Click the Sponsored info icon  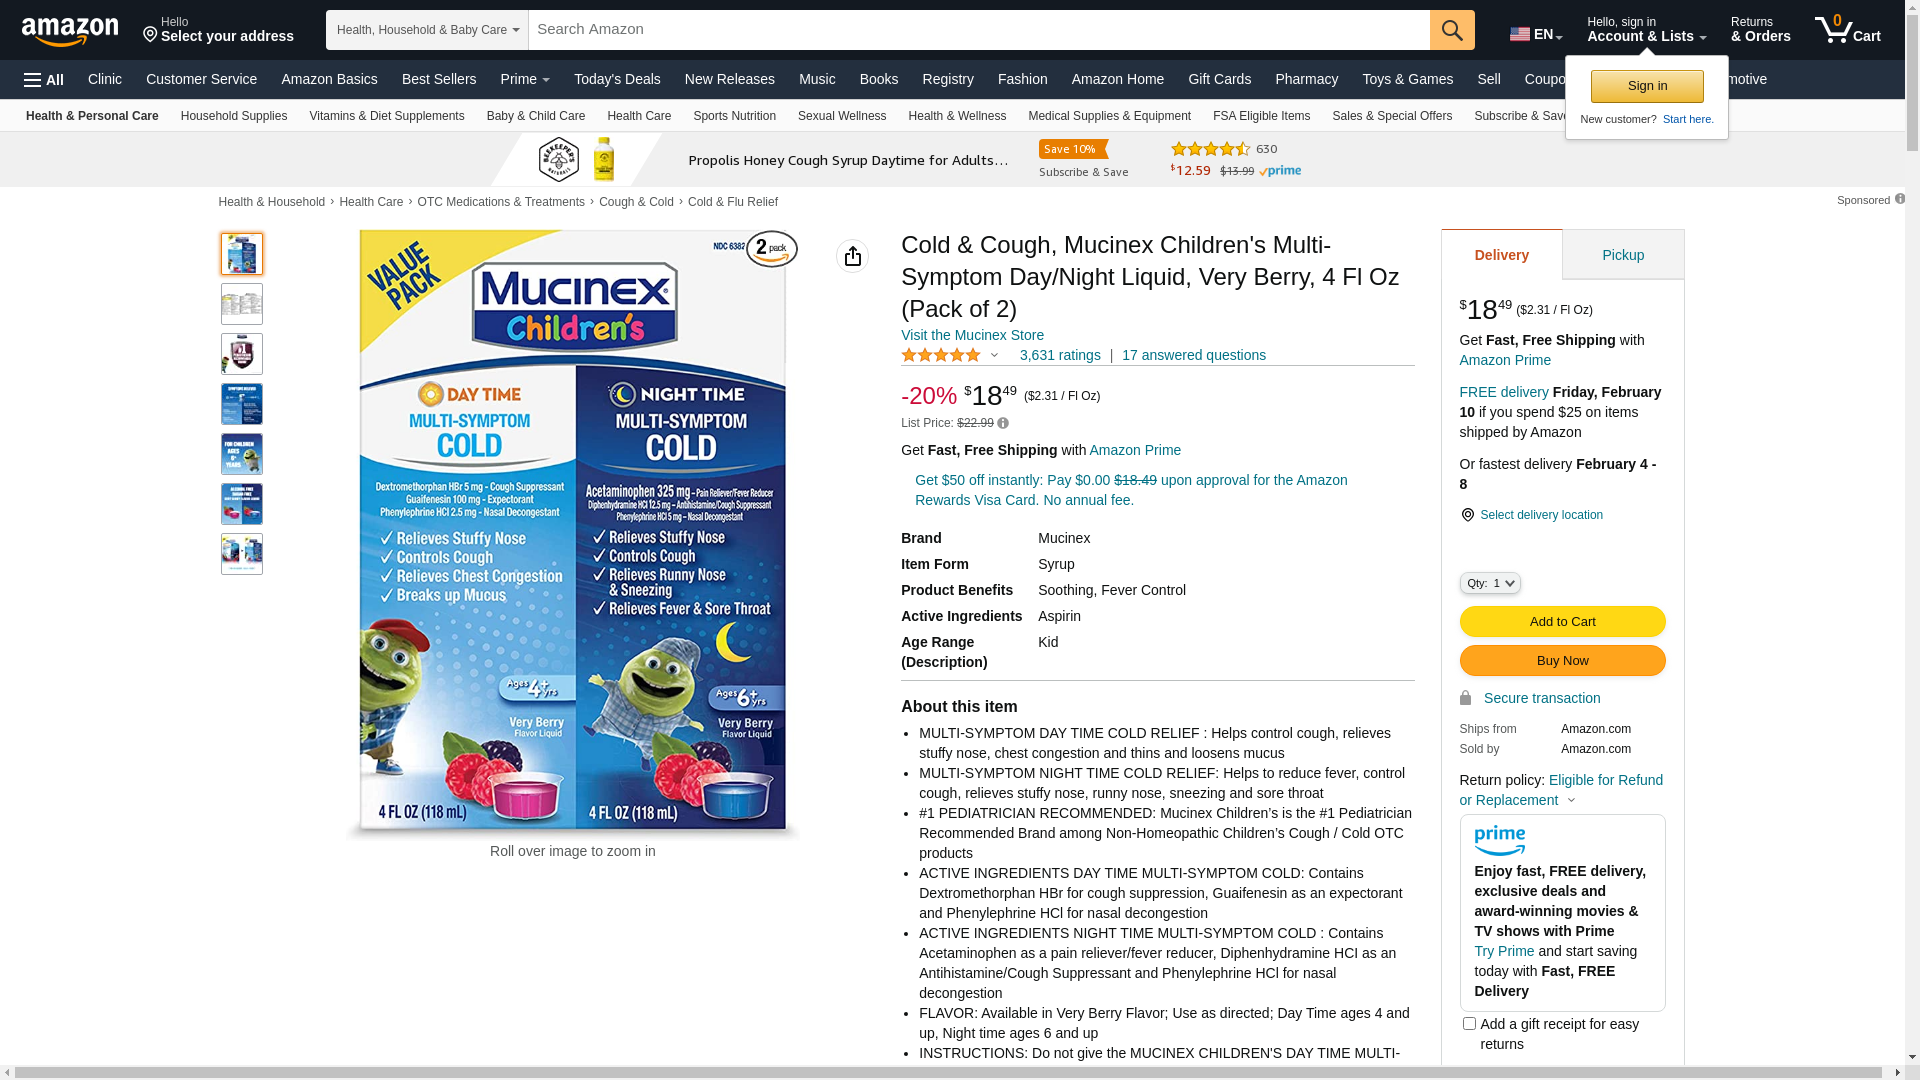(1900, 199)
